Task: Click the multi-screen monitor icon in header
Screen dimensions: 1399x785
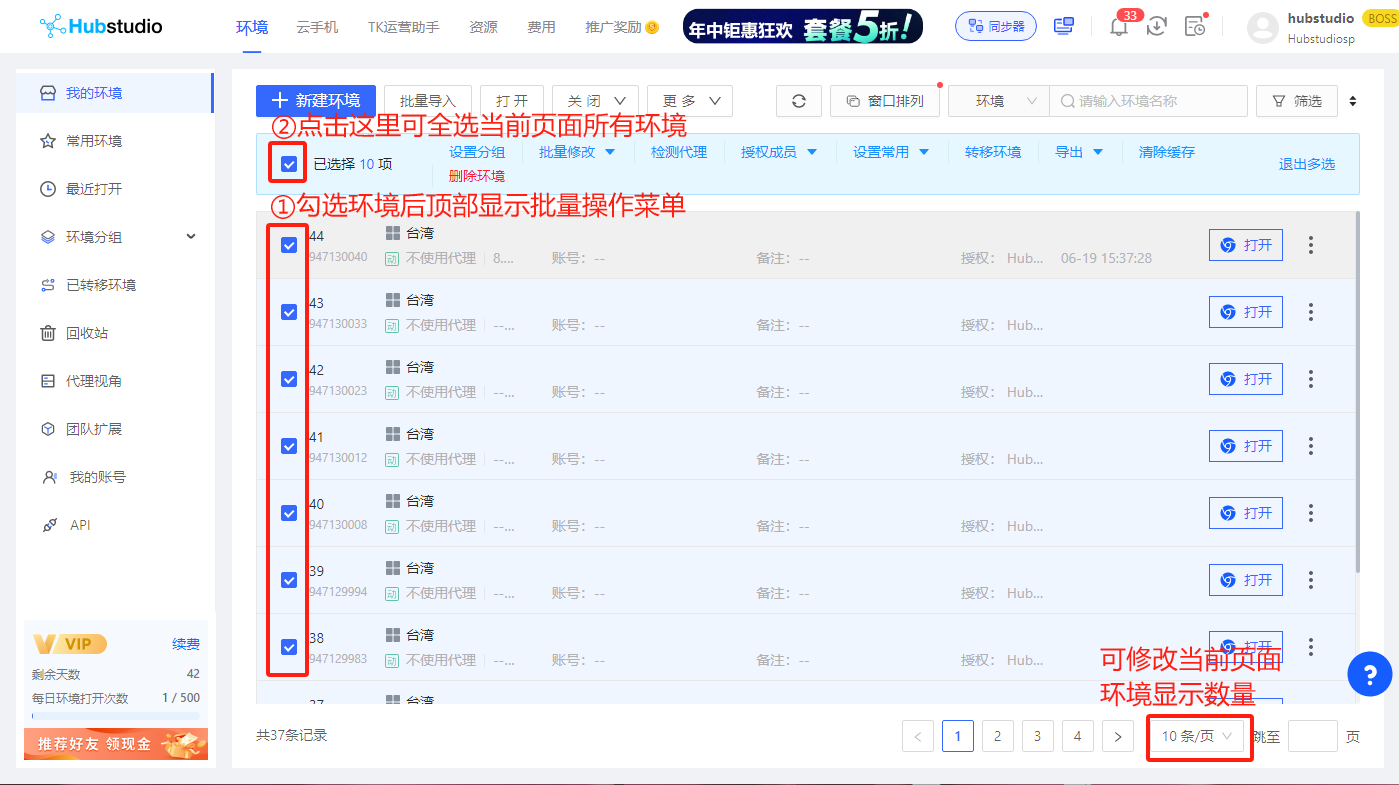Action: pos(1064,26)
